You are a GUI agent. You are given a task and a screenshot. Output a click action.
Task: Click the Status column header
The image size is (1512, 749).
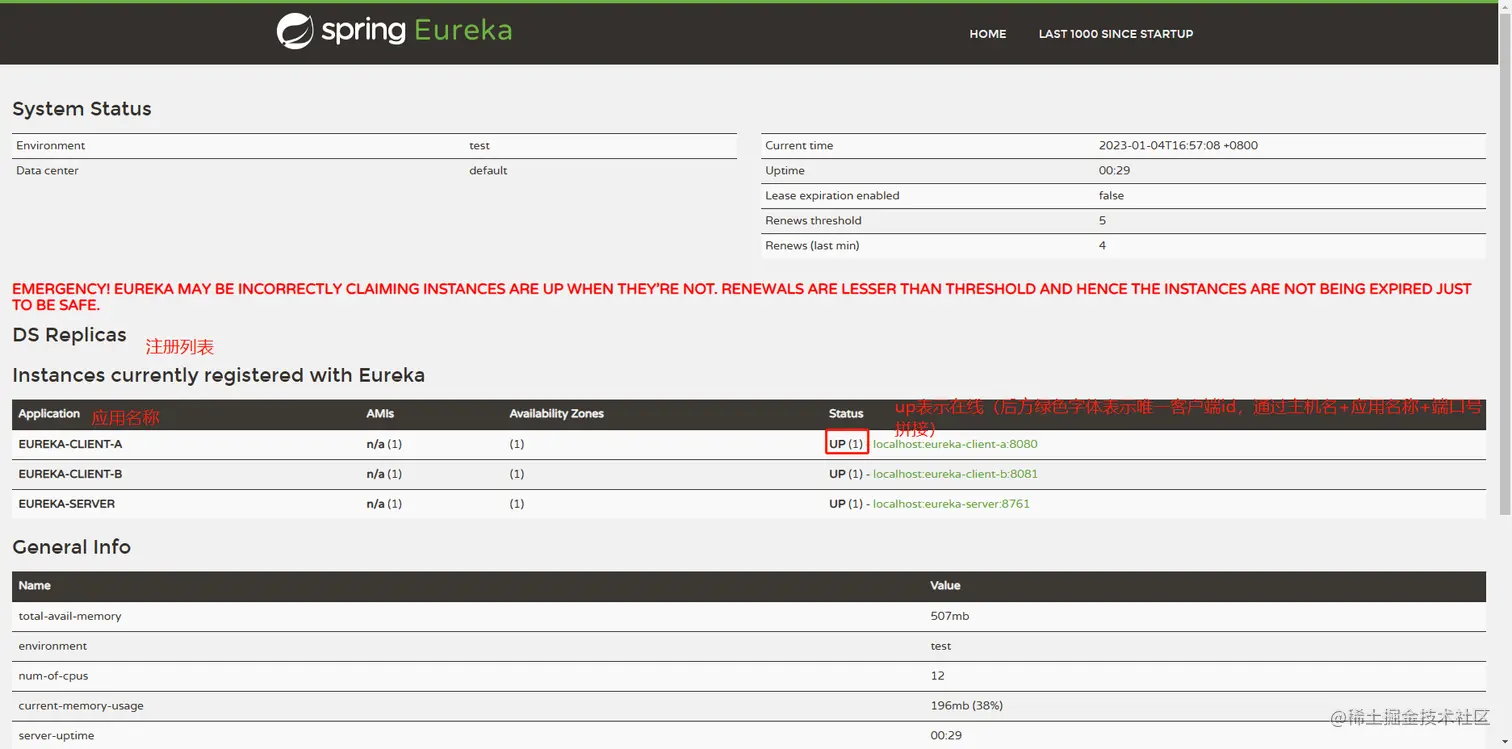click(x=846, y=414)
